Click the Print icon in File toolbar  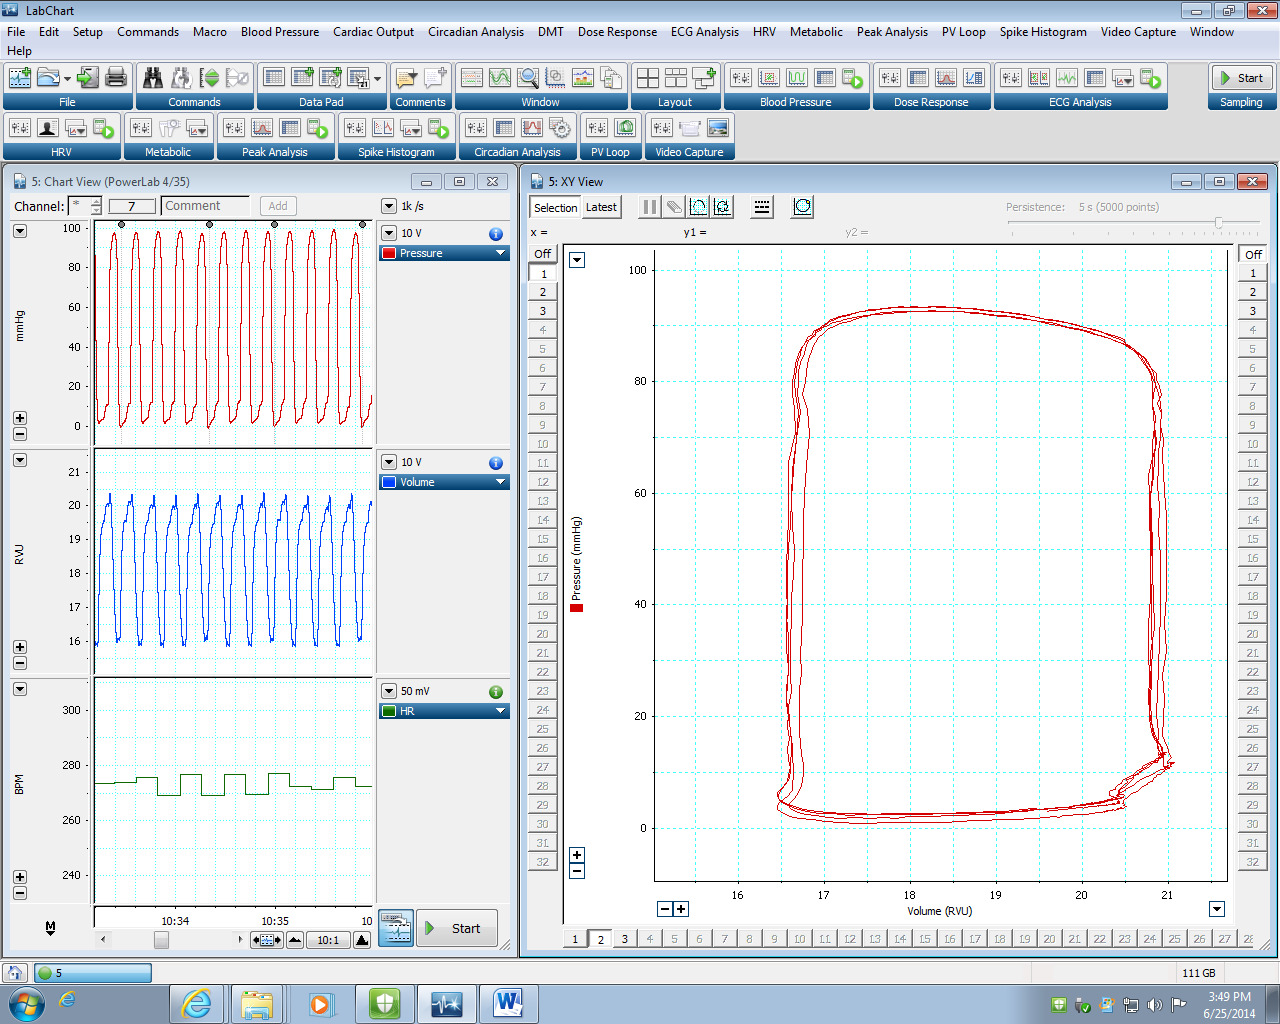(116, 77)
